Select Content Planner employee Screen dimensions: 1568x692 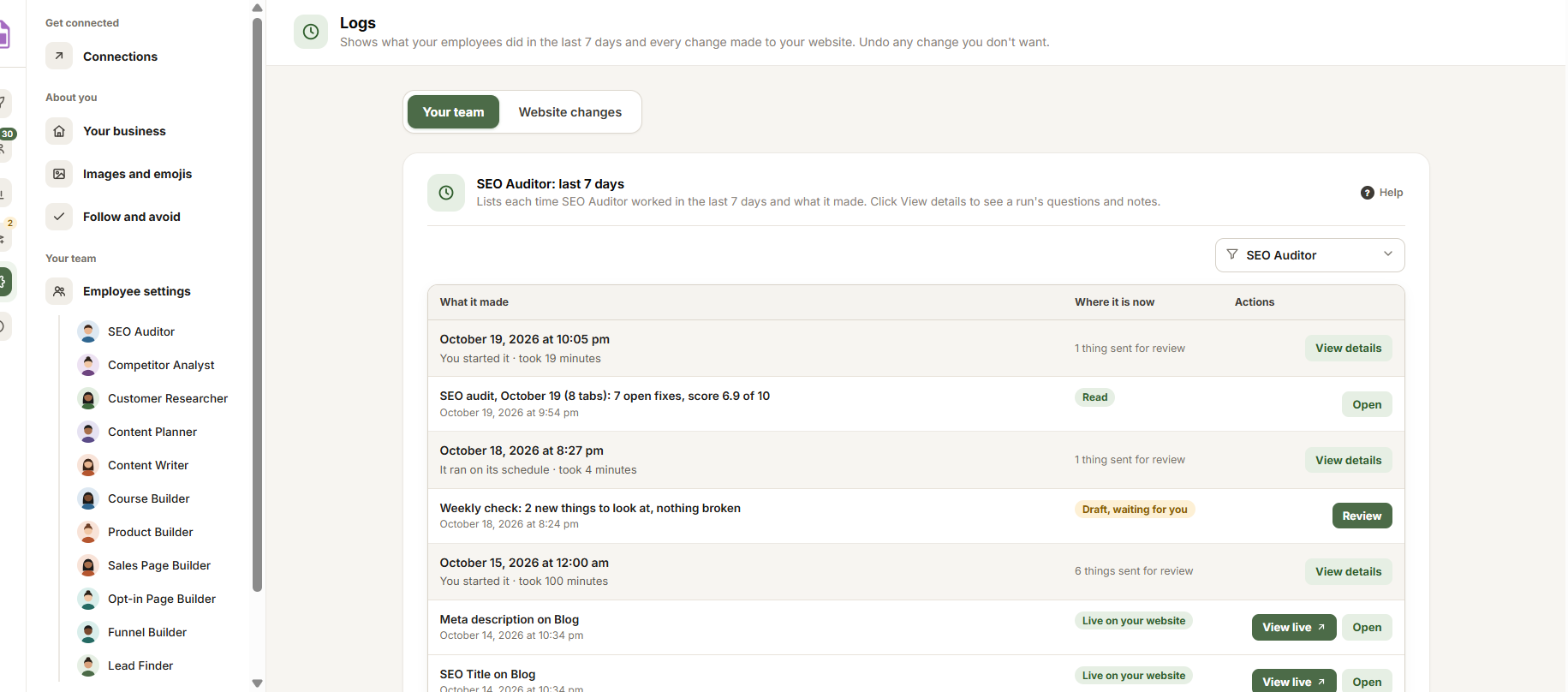coord(152,432)
